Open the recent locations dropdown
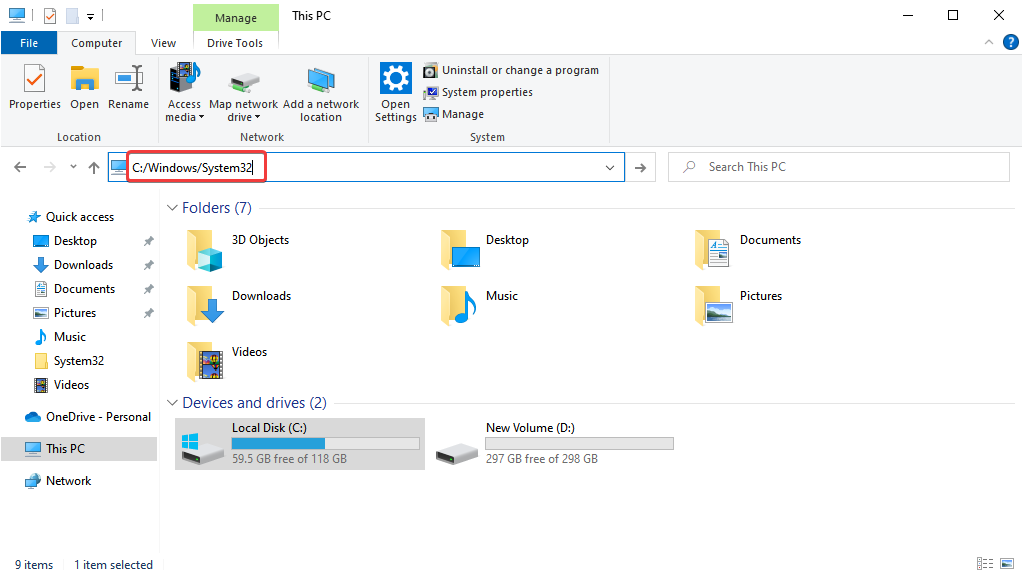1023x577 pixels. [73, 167]
